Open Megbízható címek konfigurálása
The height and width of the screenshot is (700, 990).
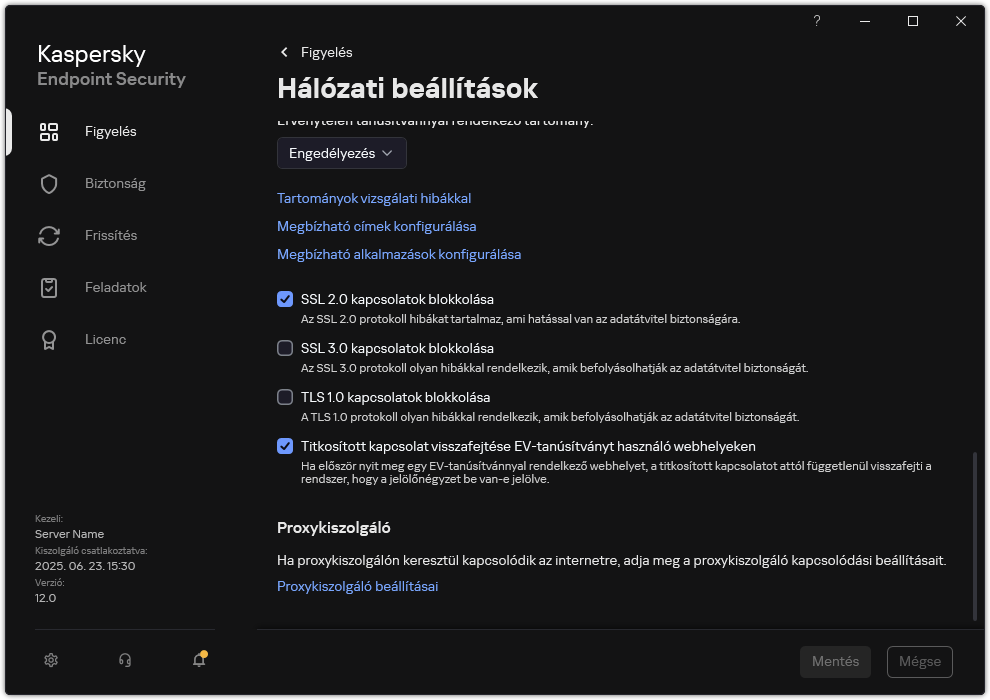point(377,226)
